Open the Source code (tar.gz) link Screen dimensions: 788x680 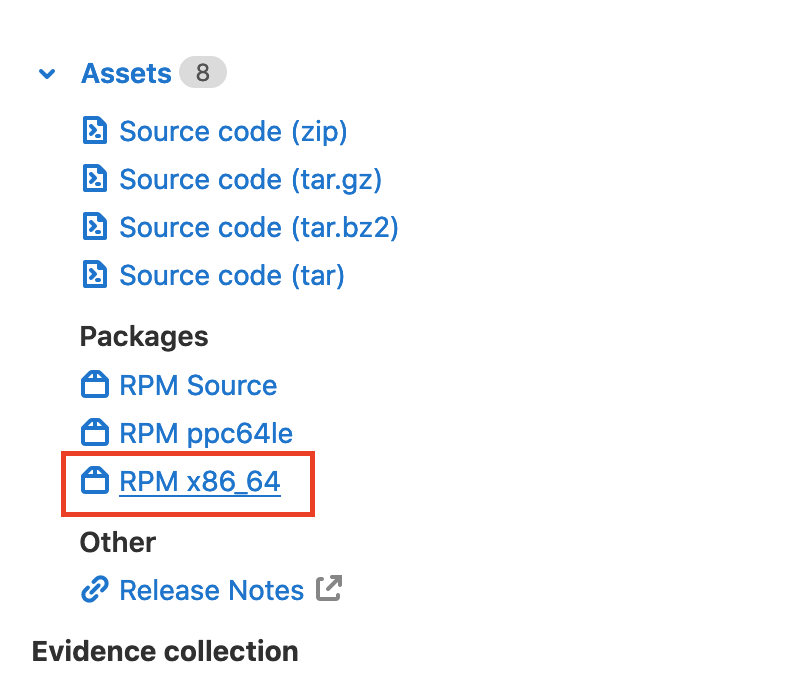click(250, 179)
